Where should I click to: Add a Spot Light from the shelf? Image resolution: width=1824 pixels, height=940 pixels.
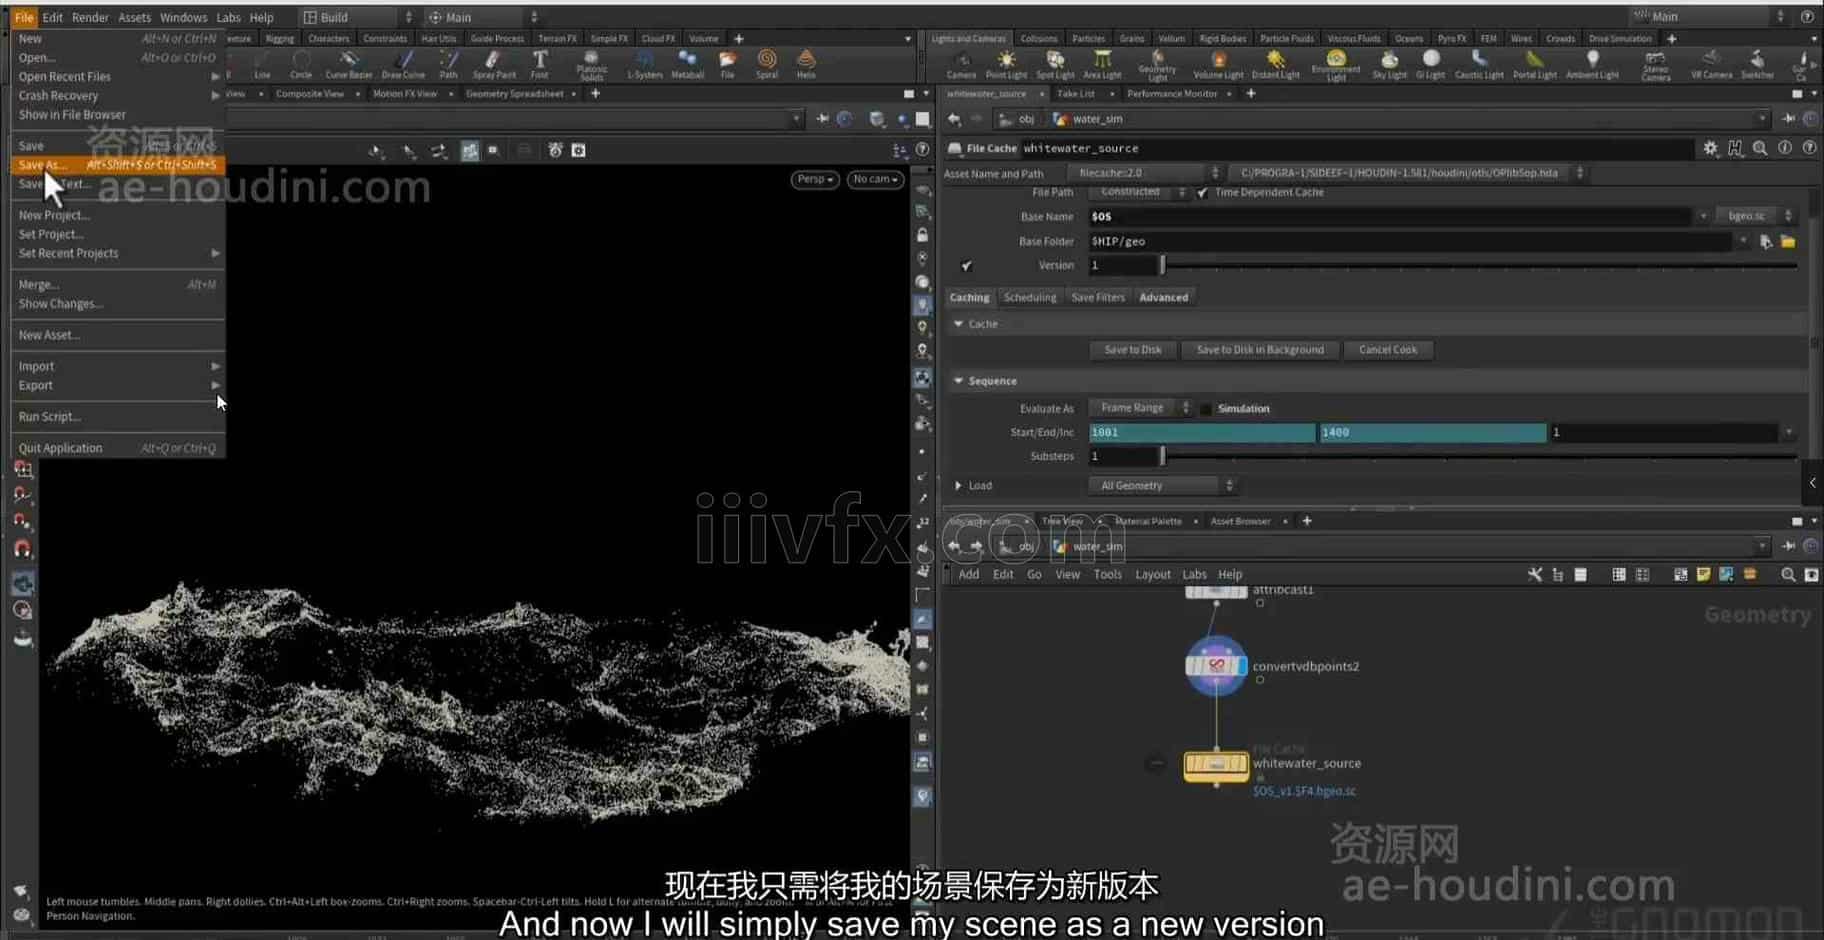tap(1055, 64)
